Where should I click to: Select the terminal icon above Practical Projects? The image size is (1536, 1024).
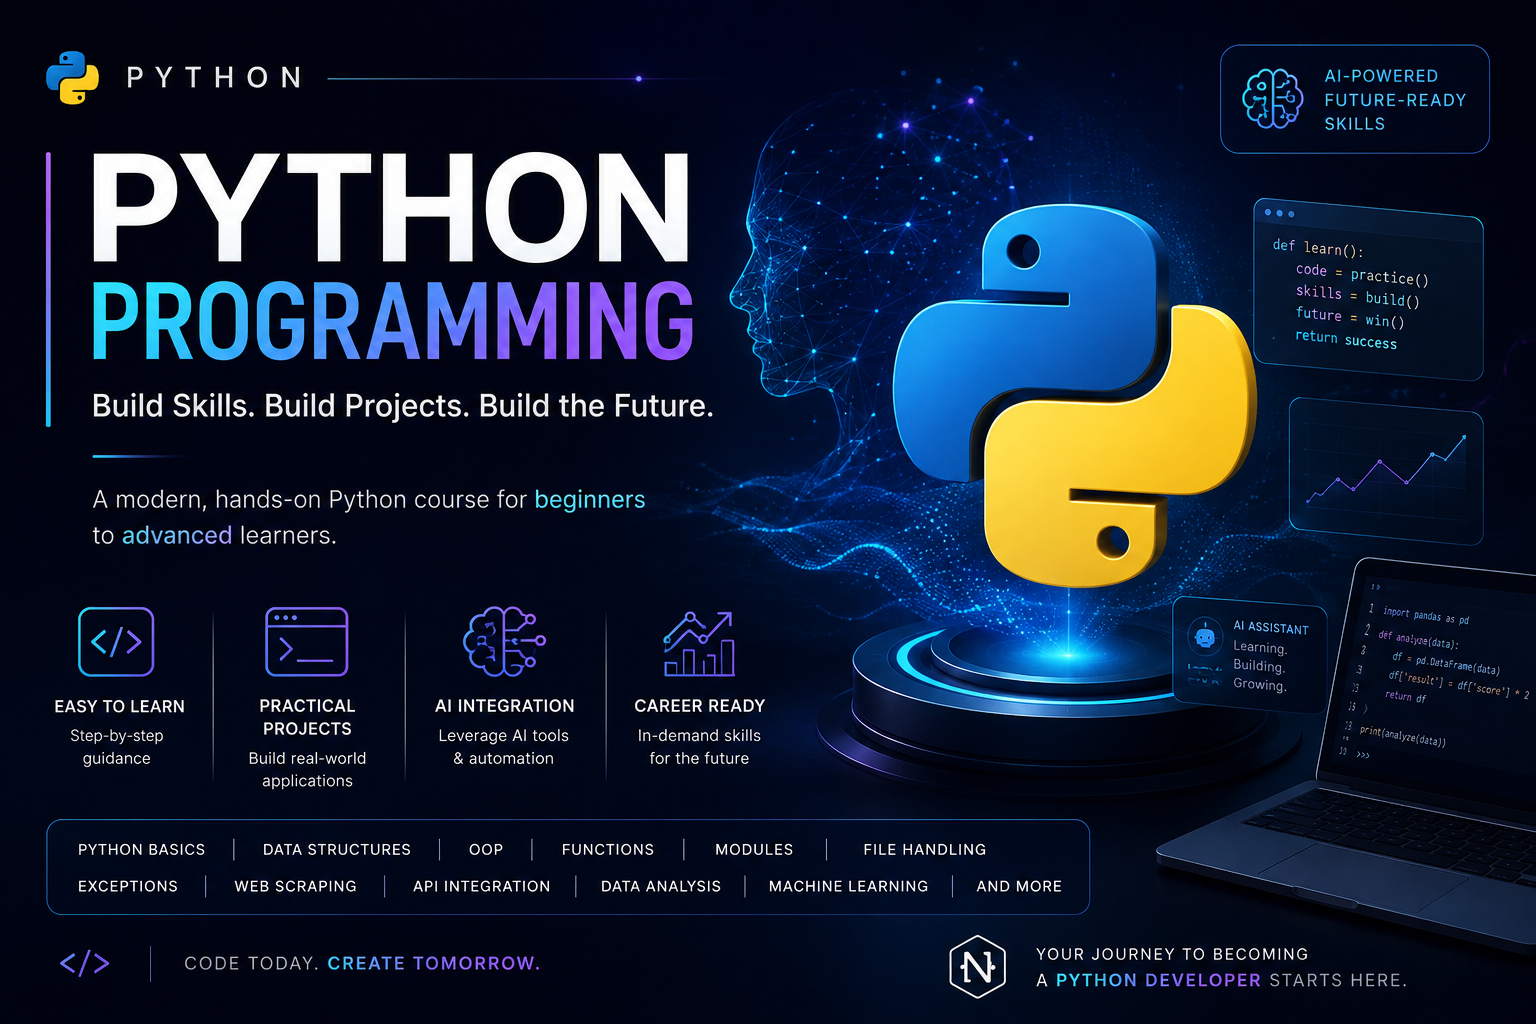pos(307,642)
